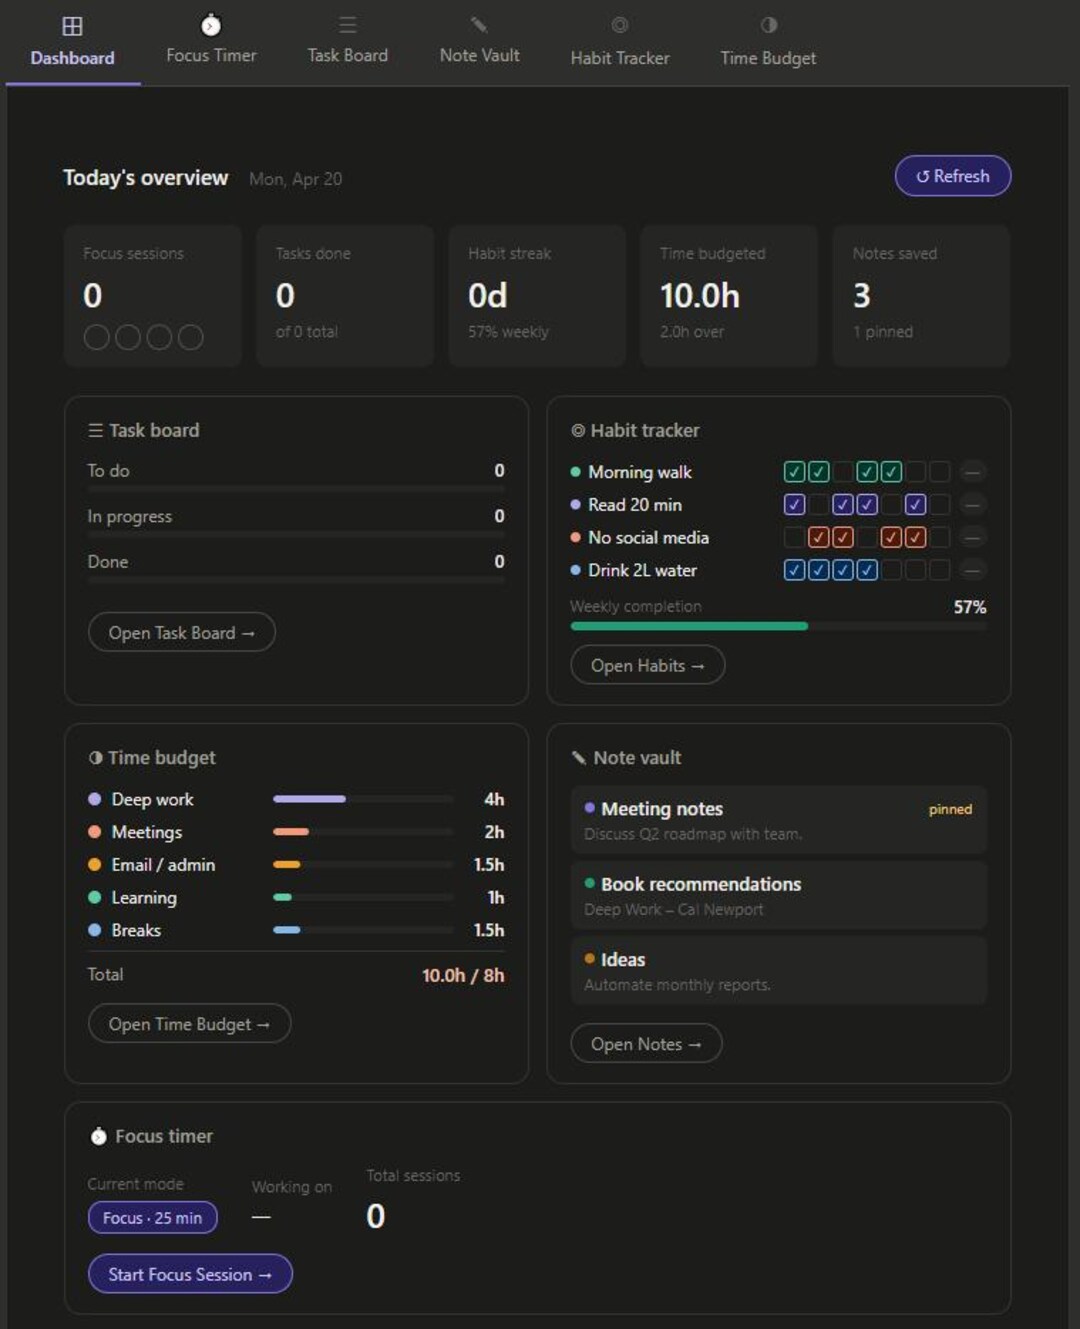
Task: Uncheck the first day box for Morning walk
Action: point(795,472)
